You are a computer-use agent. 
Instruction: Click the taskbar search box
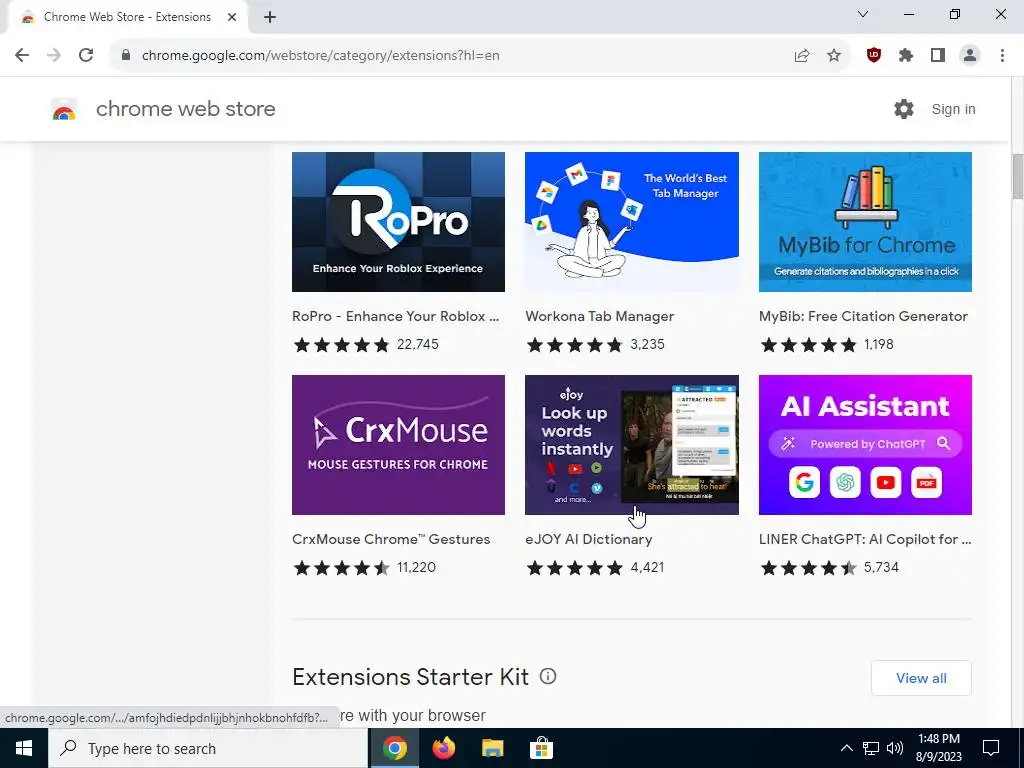(x=208, y=748)
